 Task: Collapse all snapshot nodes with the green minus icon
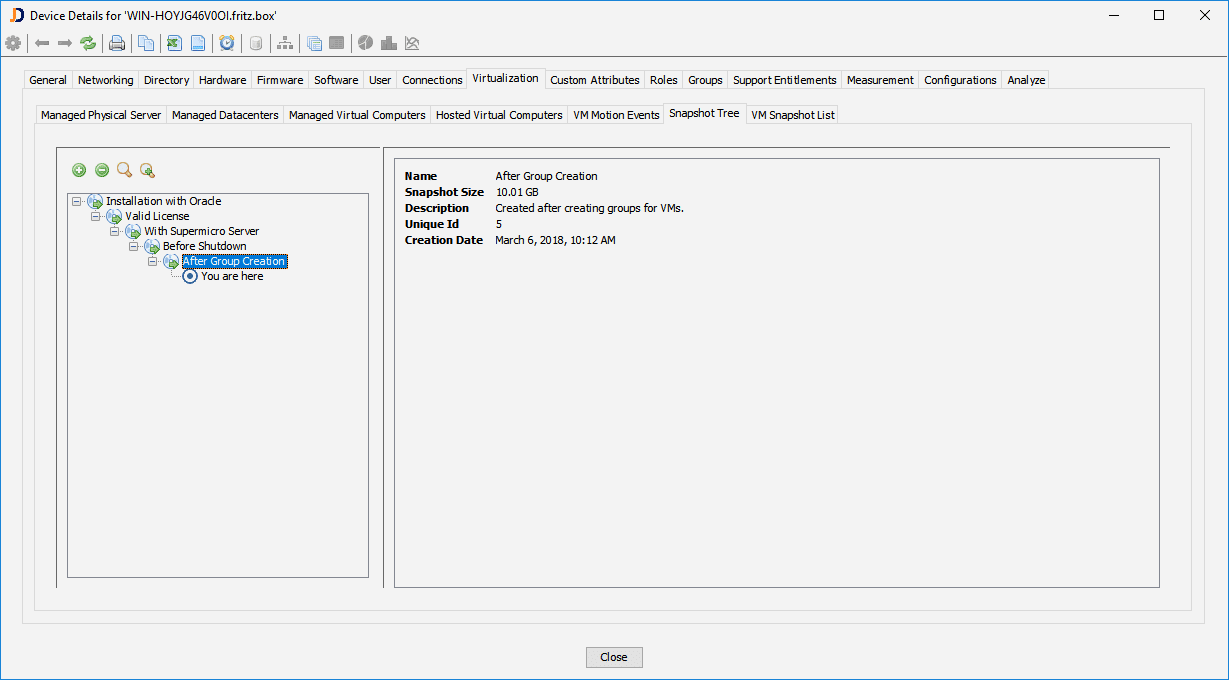pos(101,170)
